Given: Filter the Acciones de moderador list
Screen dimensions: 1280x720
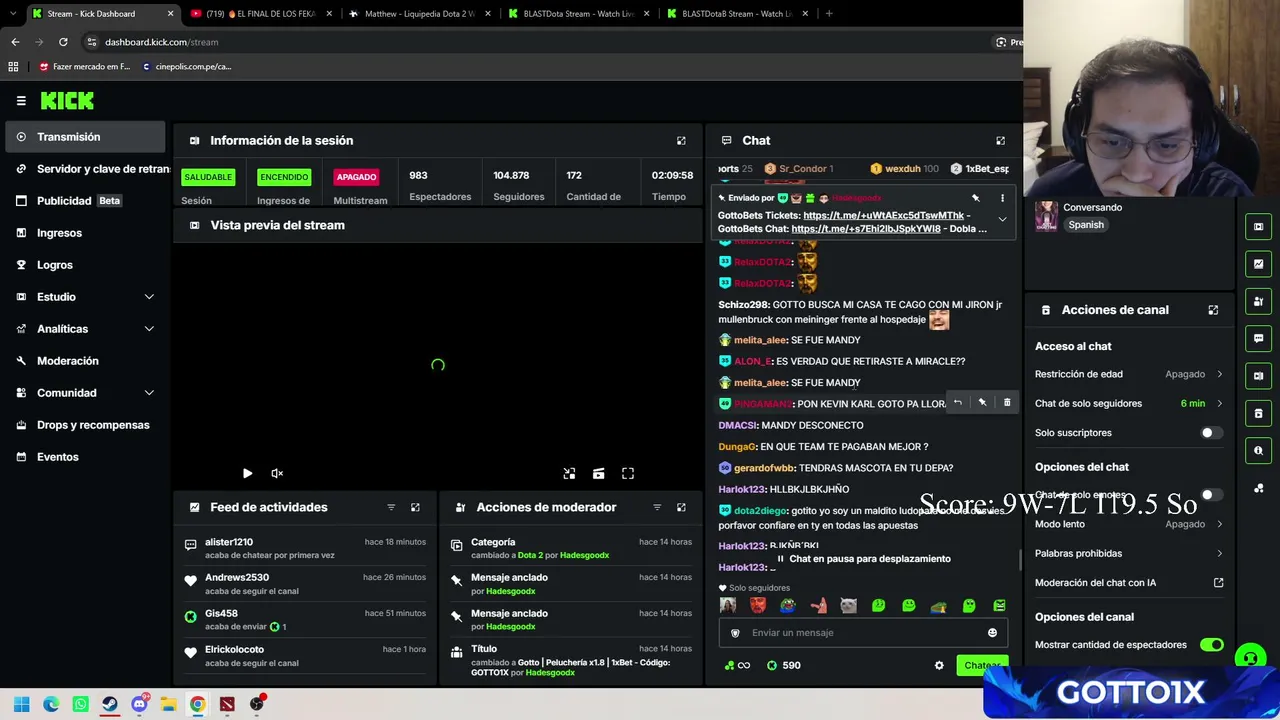Looking at the screenshot, I should click(657, 508).
